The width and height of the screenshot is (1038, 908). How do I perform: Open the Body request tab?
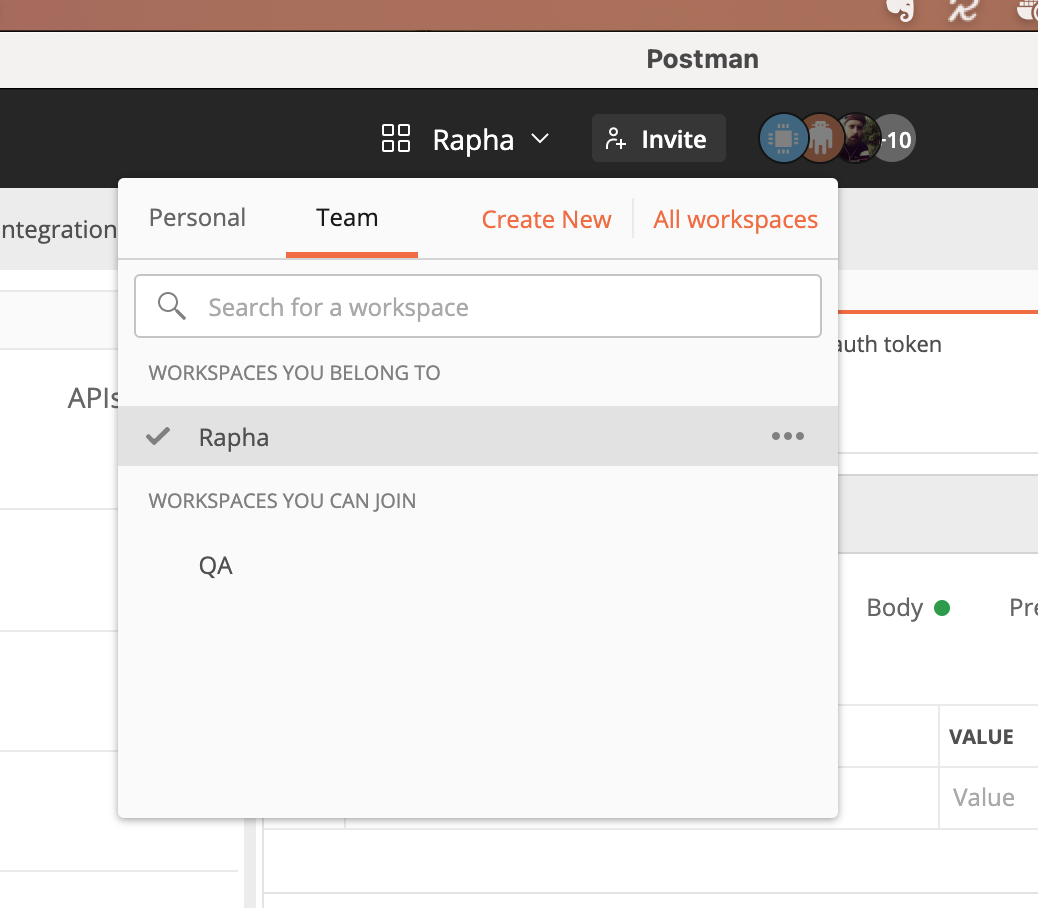(x=895, y=608)
